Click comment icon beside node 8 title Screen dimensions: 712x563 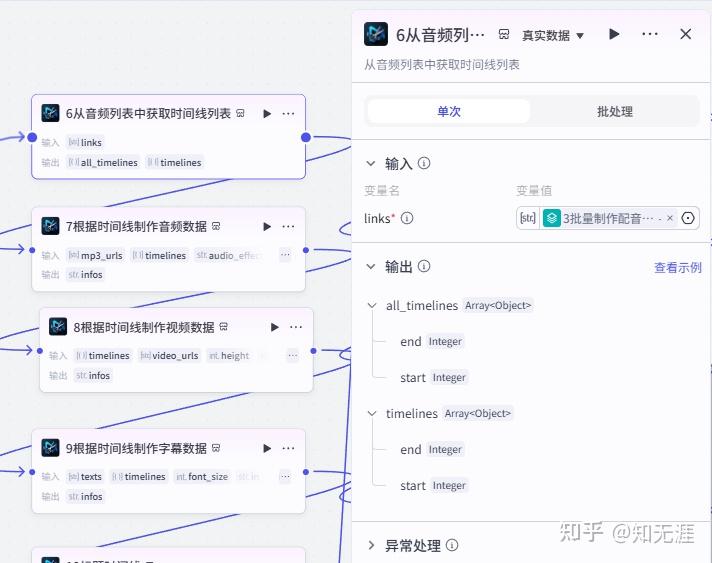click(224, 326)
